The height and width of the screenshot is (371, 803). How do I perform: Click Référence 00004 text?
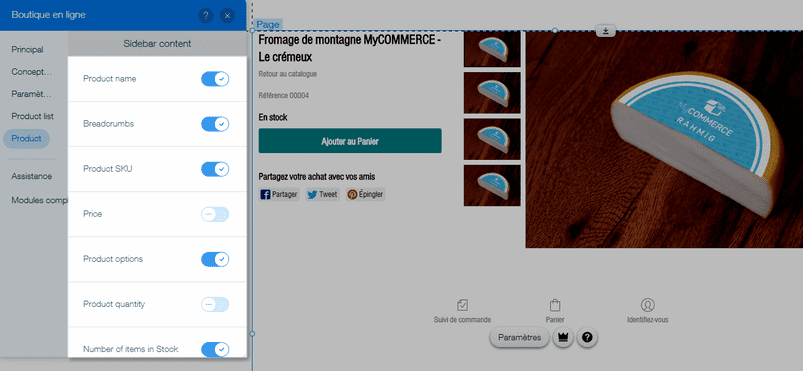tap(284, 96)
